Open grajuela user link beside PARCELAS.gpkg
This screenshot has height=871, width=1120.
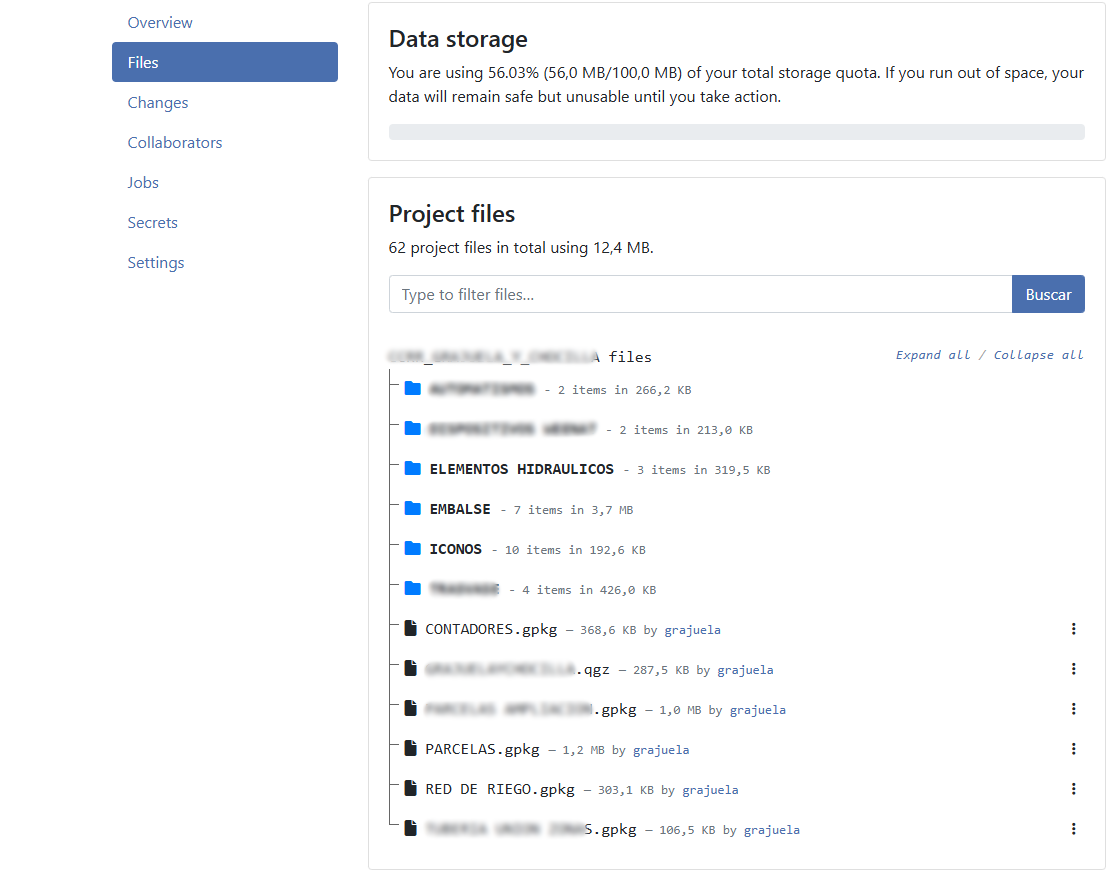pyautogui.click(x=661, y=750)
